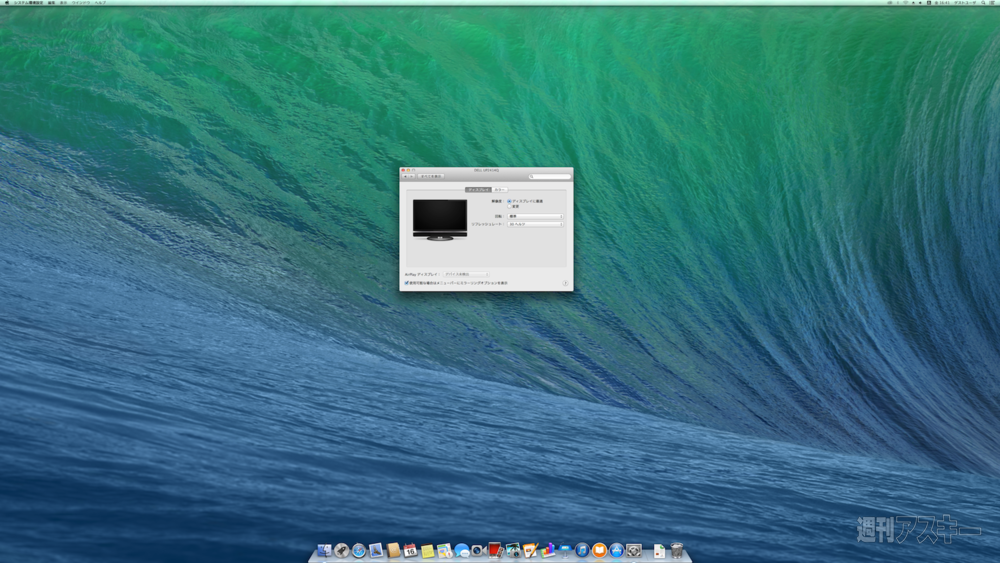Switch to the カラー tab
Image resolution: width=1000 pixels, height=563 pixels.
pos(499,189)
